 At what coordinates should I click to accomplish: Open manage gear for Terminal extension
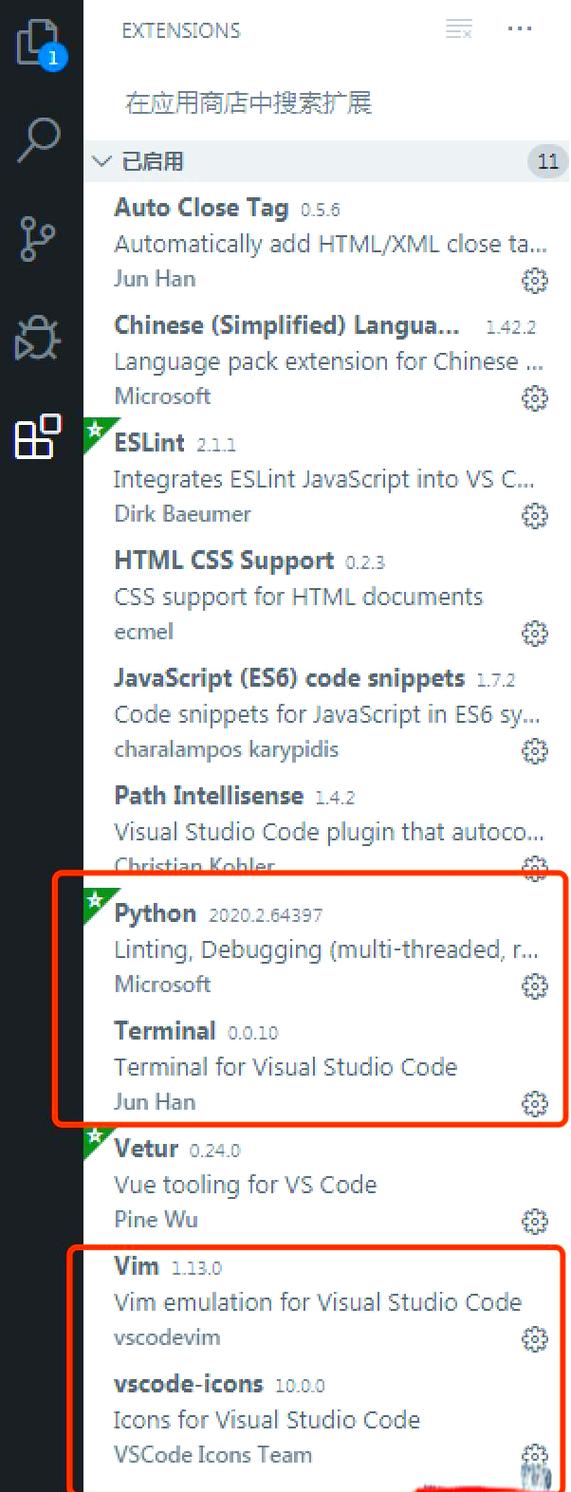point(535,1104)
